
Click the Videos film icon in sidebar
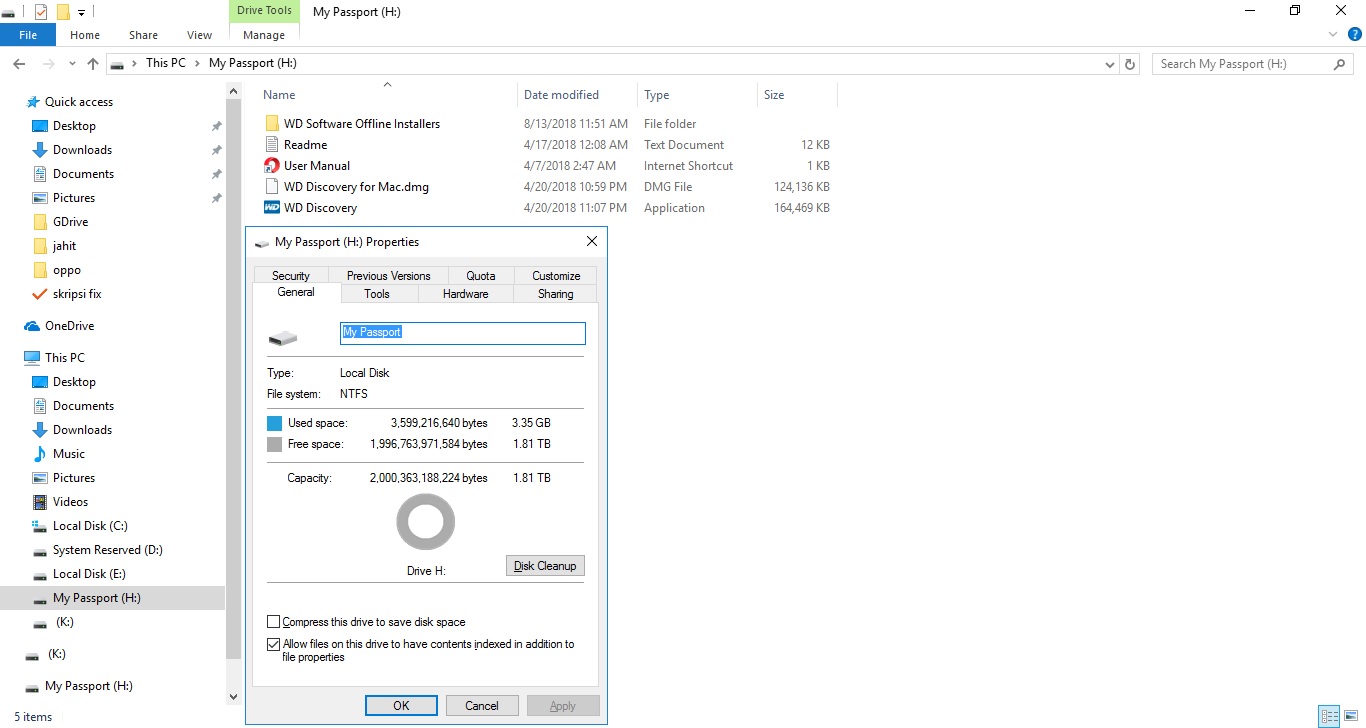(40, 502)
